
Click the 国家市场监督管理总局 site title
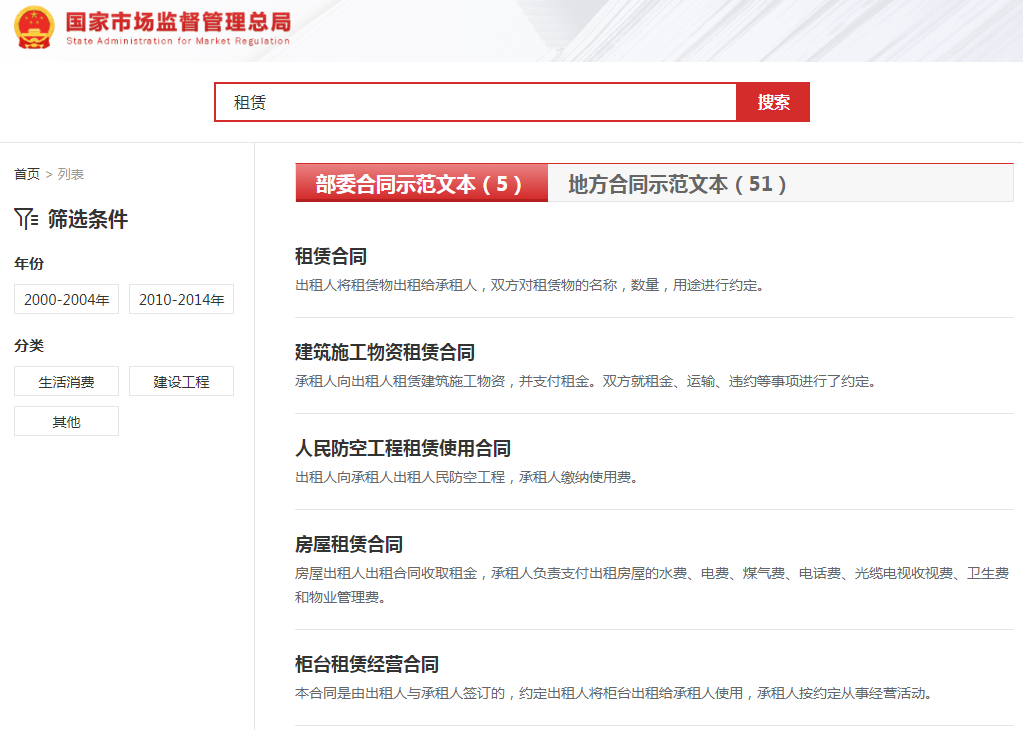tap(178, 22)
